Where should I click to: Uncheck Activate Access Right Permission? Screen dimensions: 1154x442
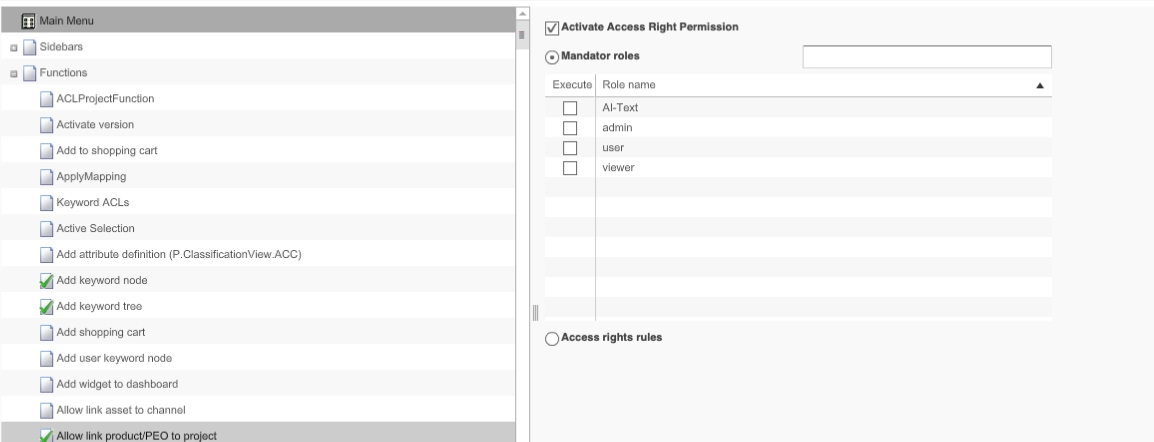click(552, 27)
